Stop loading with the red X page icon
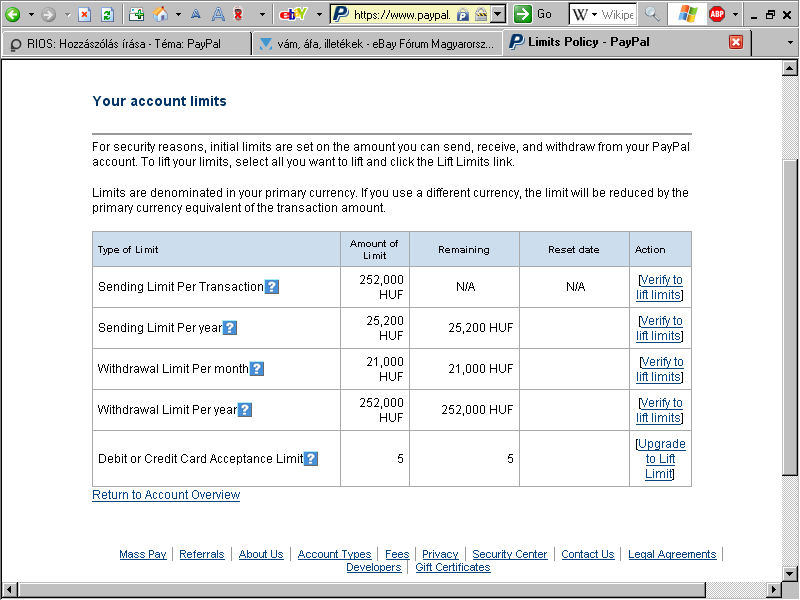800x600 pixels. point(84,14)
